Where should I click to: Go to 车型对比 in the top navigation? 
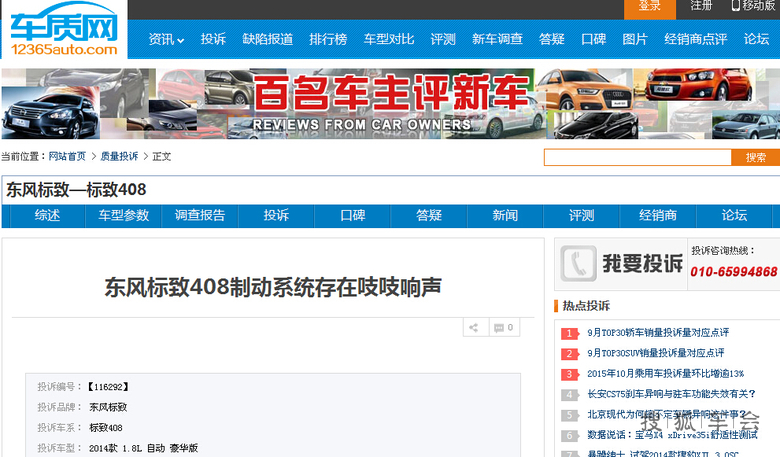click(x=389, y=40)
